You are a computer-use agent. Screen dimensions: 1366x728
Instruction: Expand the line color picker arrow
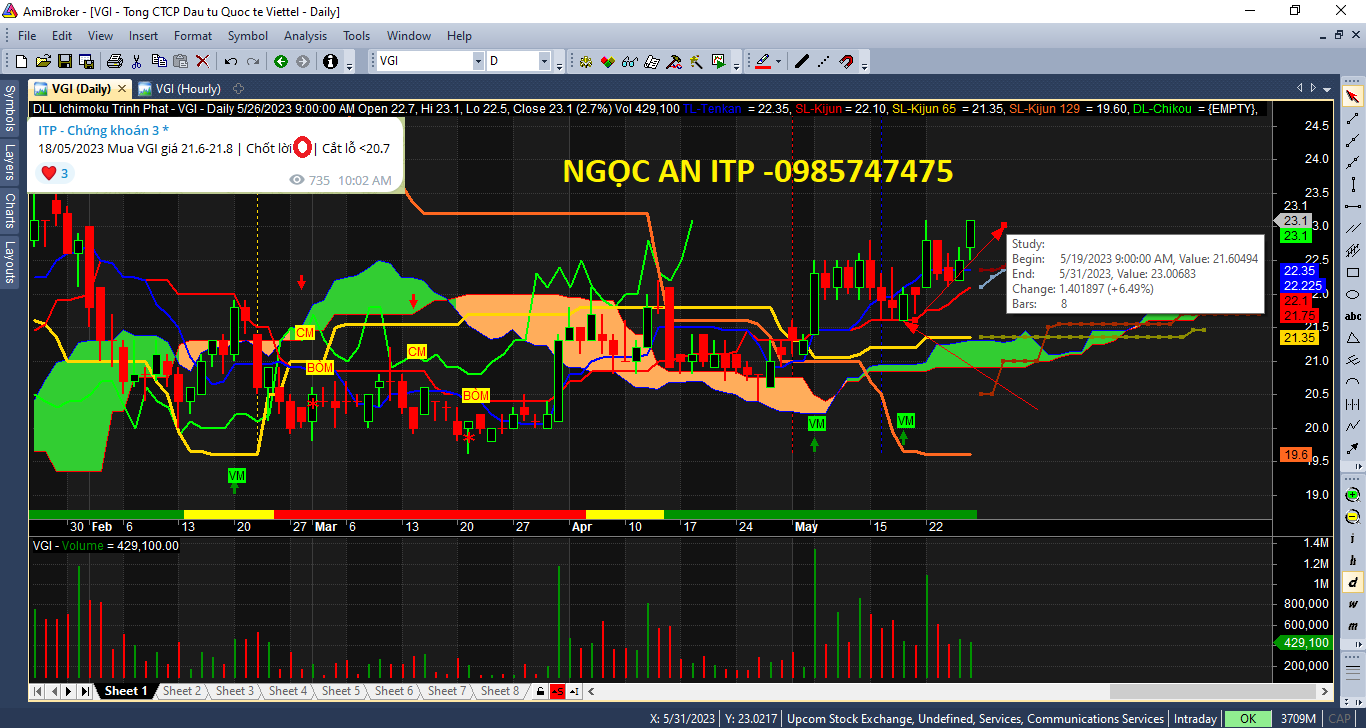coord(778,61)
